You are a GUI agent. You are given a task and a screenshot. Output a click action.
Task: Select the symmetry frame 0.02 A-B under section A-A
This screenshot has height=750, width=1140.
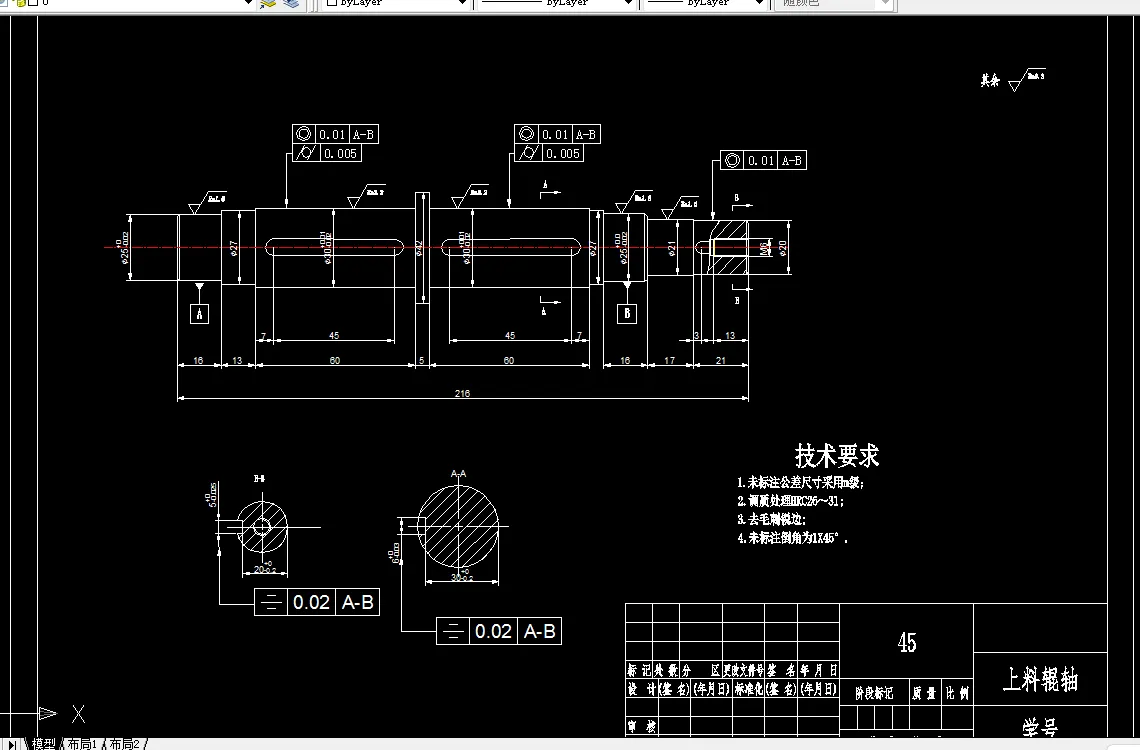499,631
